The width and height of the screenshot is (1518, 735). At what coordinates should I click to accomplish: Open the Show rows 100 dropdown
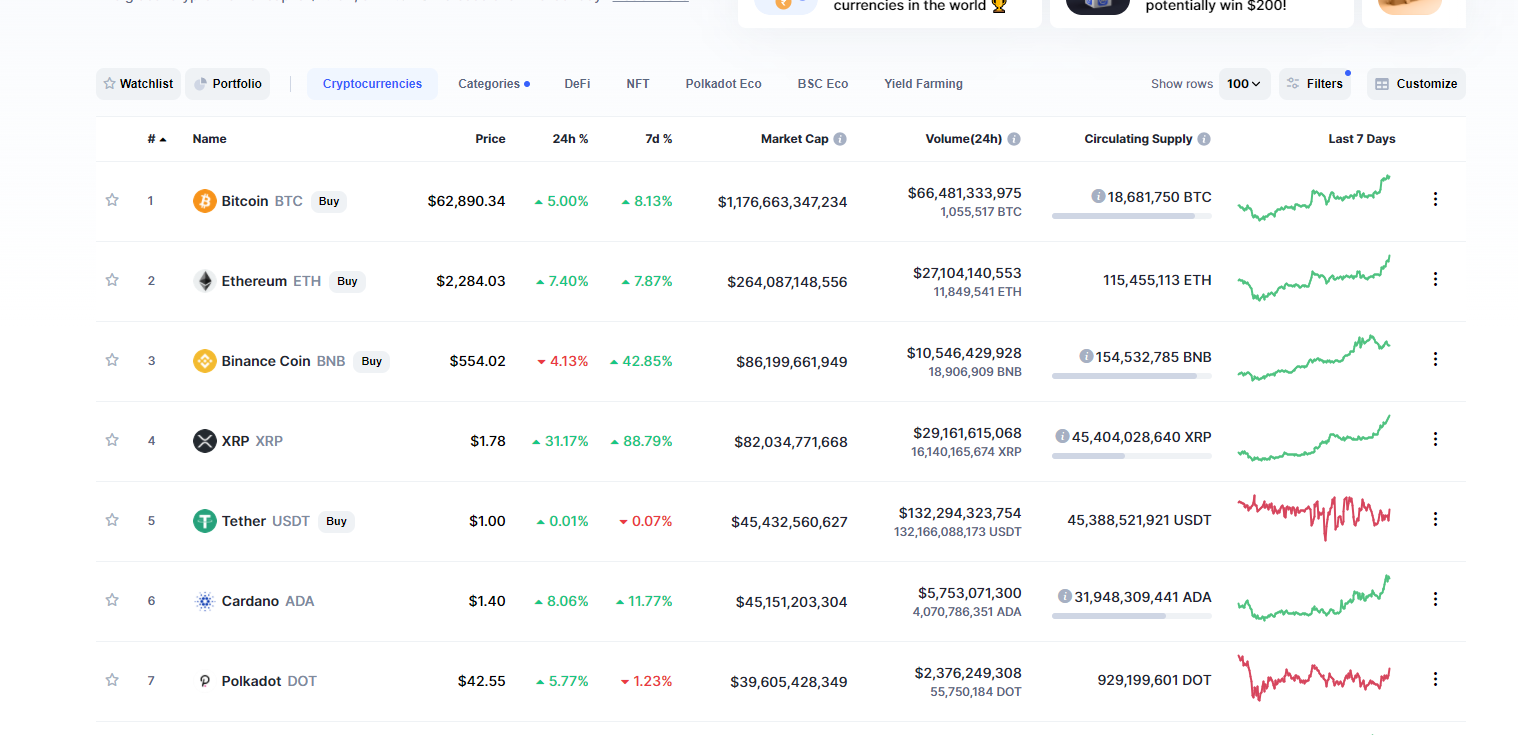pyautogui.click(x=1244, y=84)
